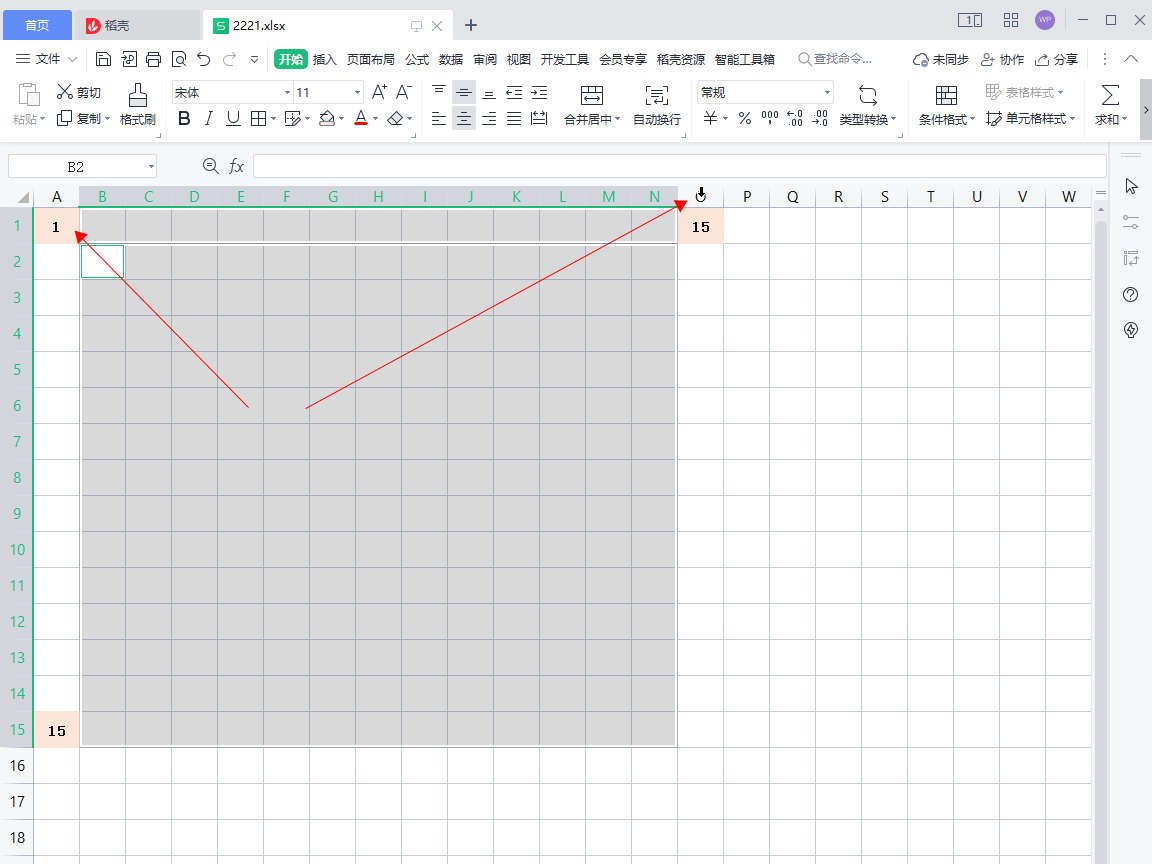Screen dimensions: 1152x864
Task: Click the 协作 button
Action: click(1002, 60)
